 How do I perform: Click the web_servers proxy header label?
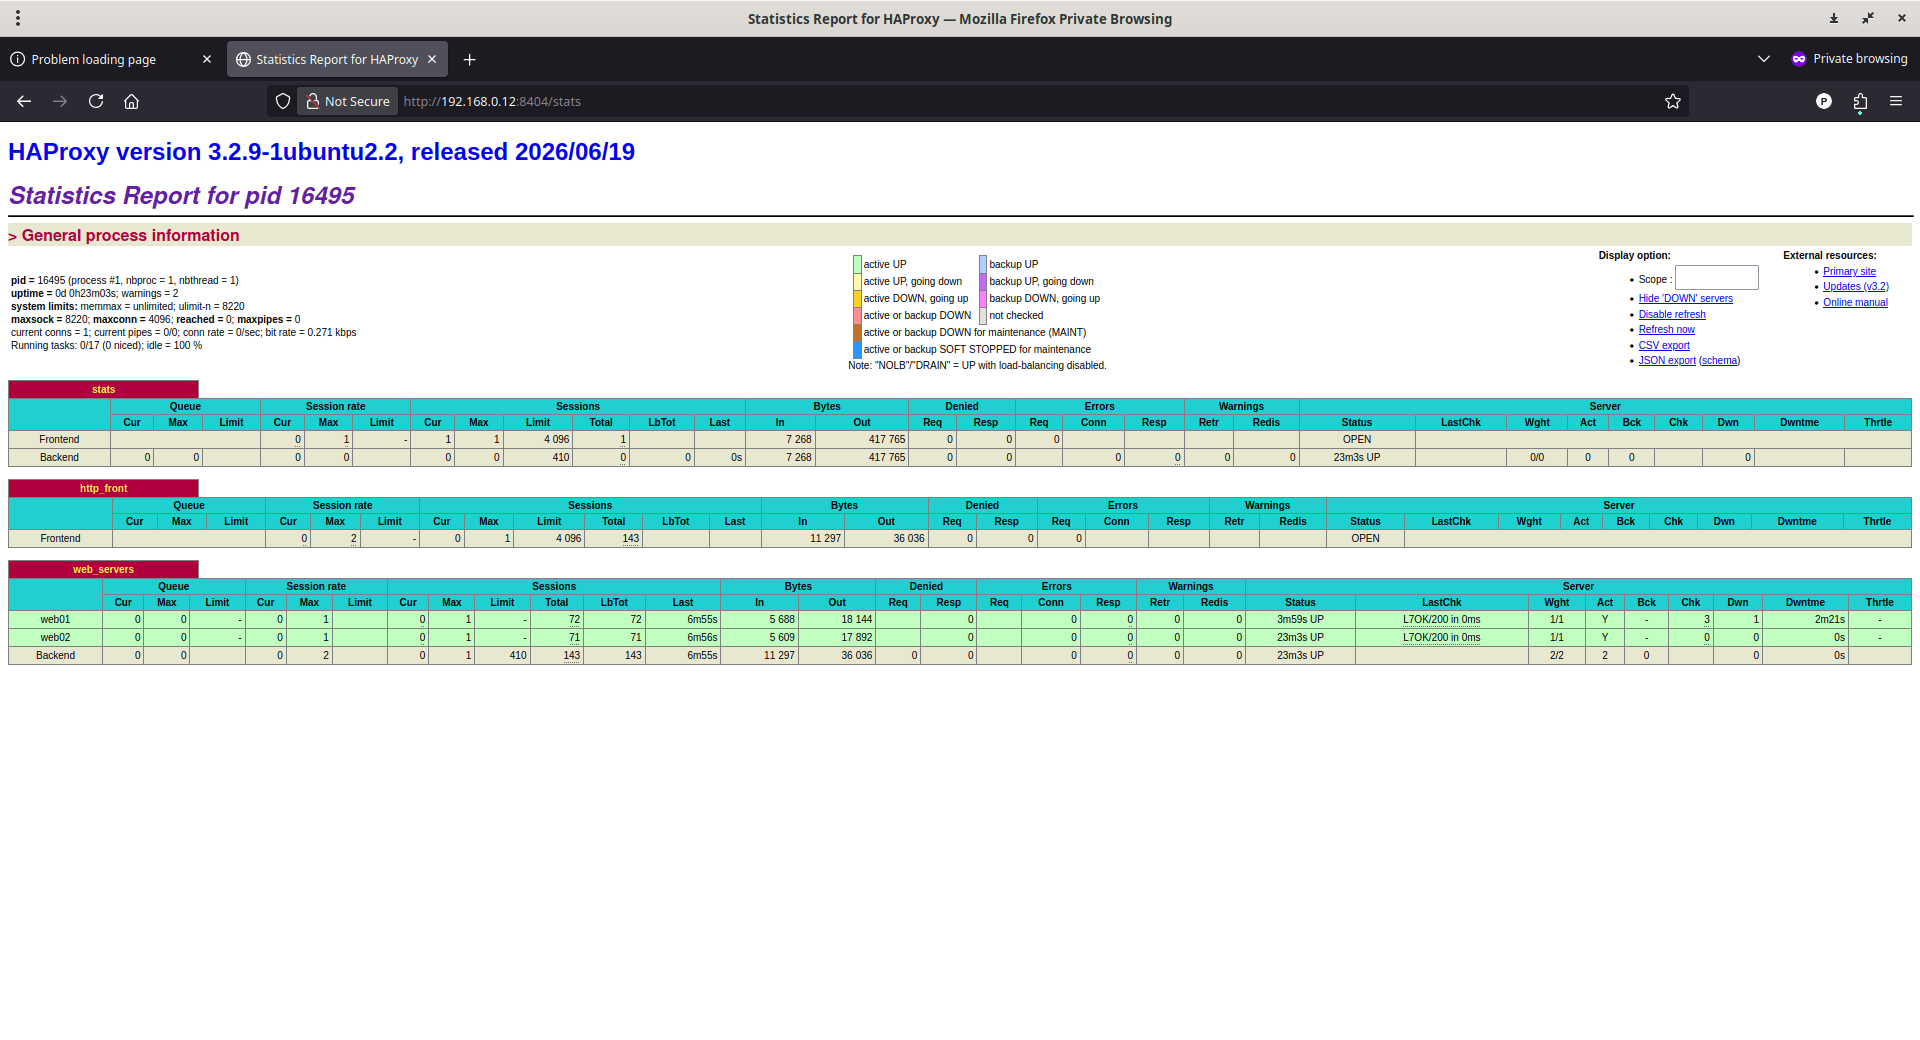[103, 569]
